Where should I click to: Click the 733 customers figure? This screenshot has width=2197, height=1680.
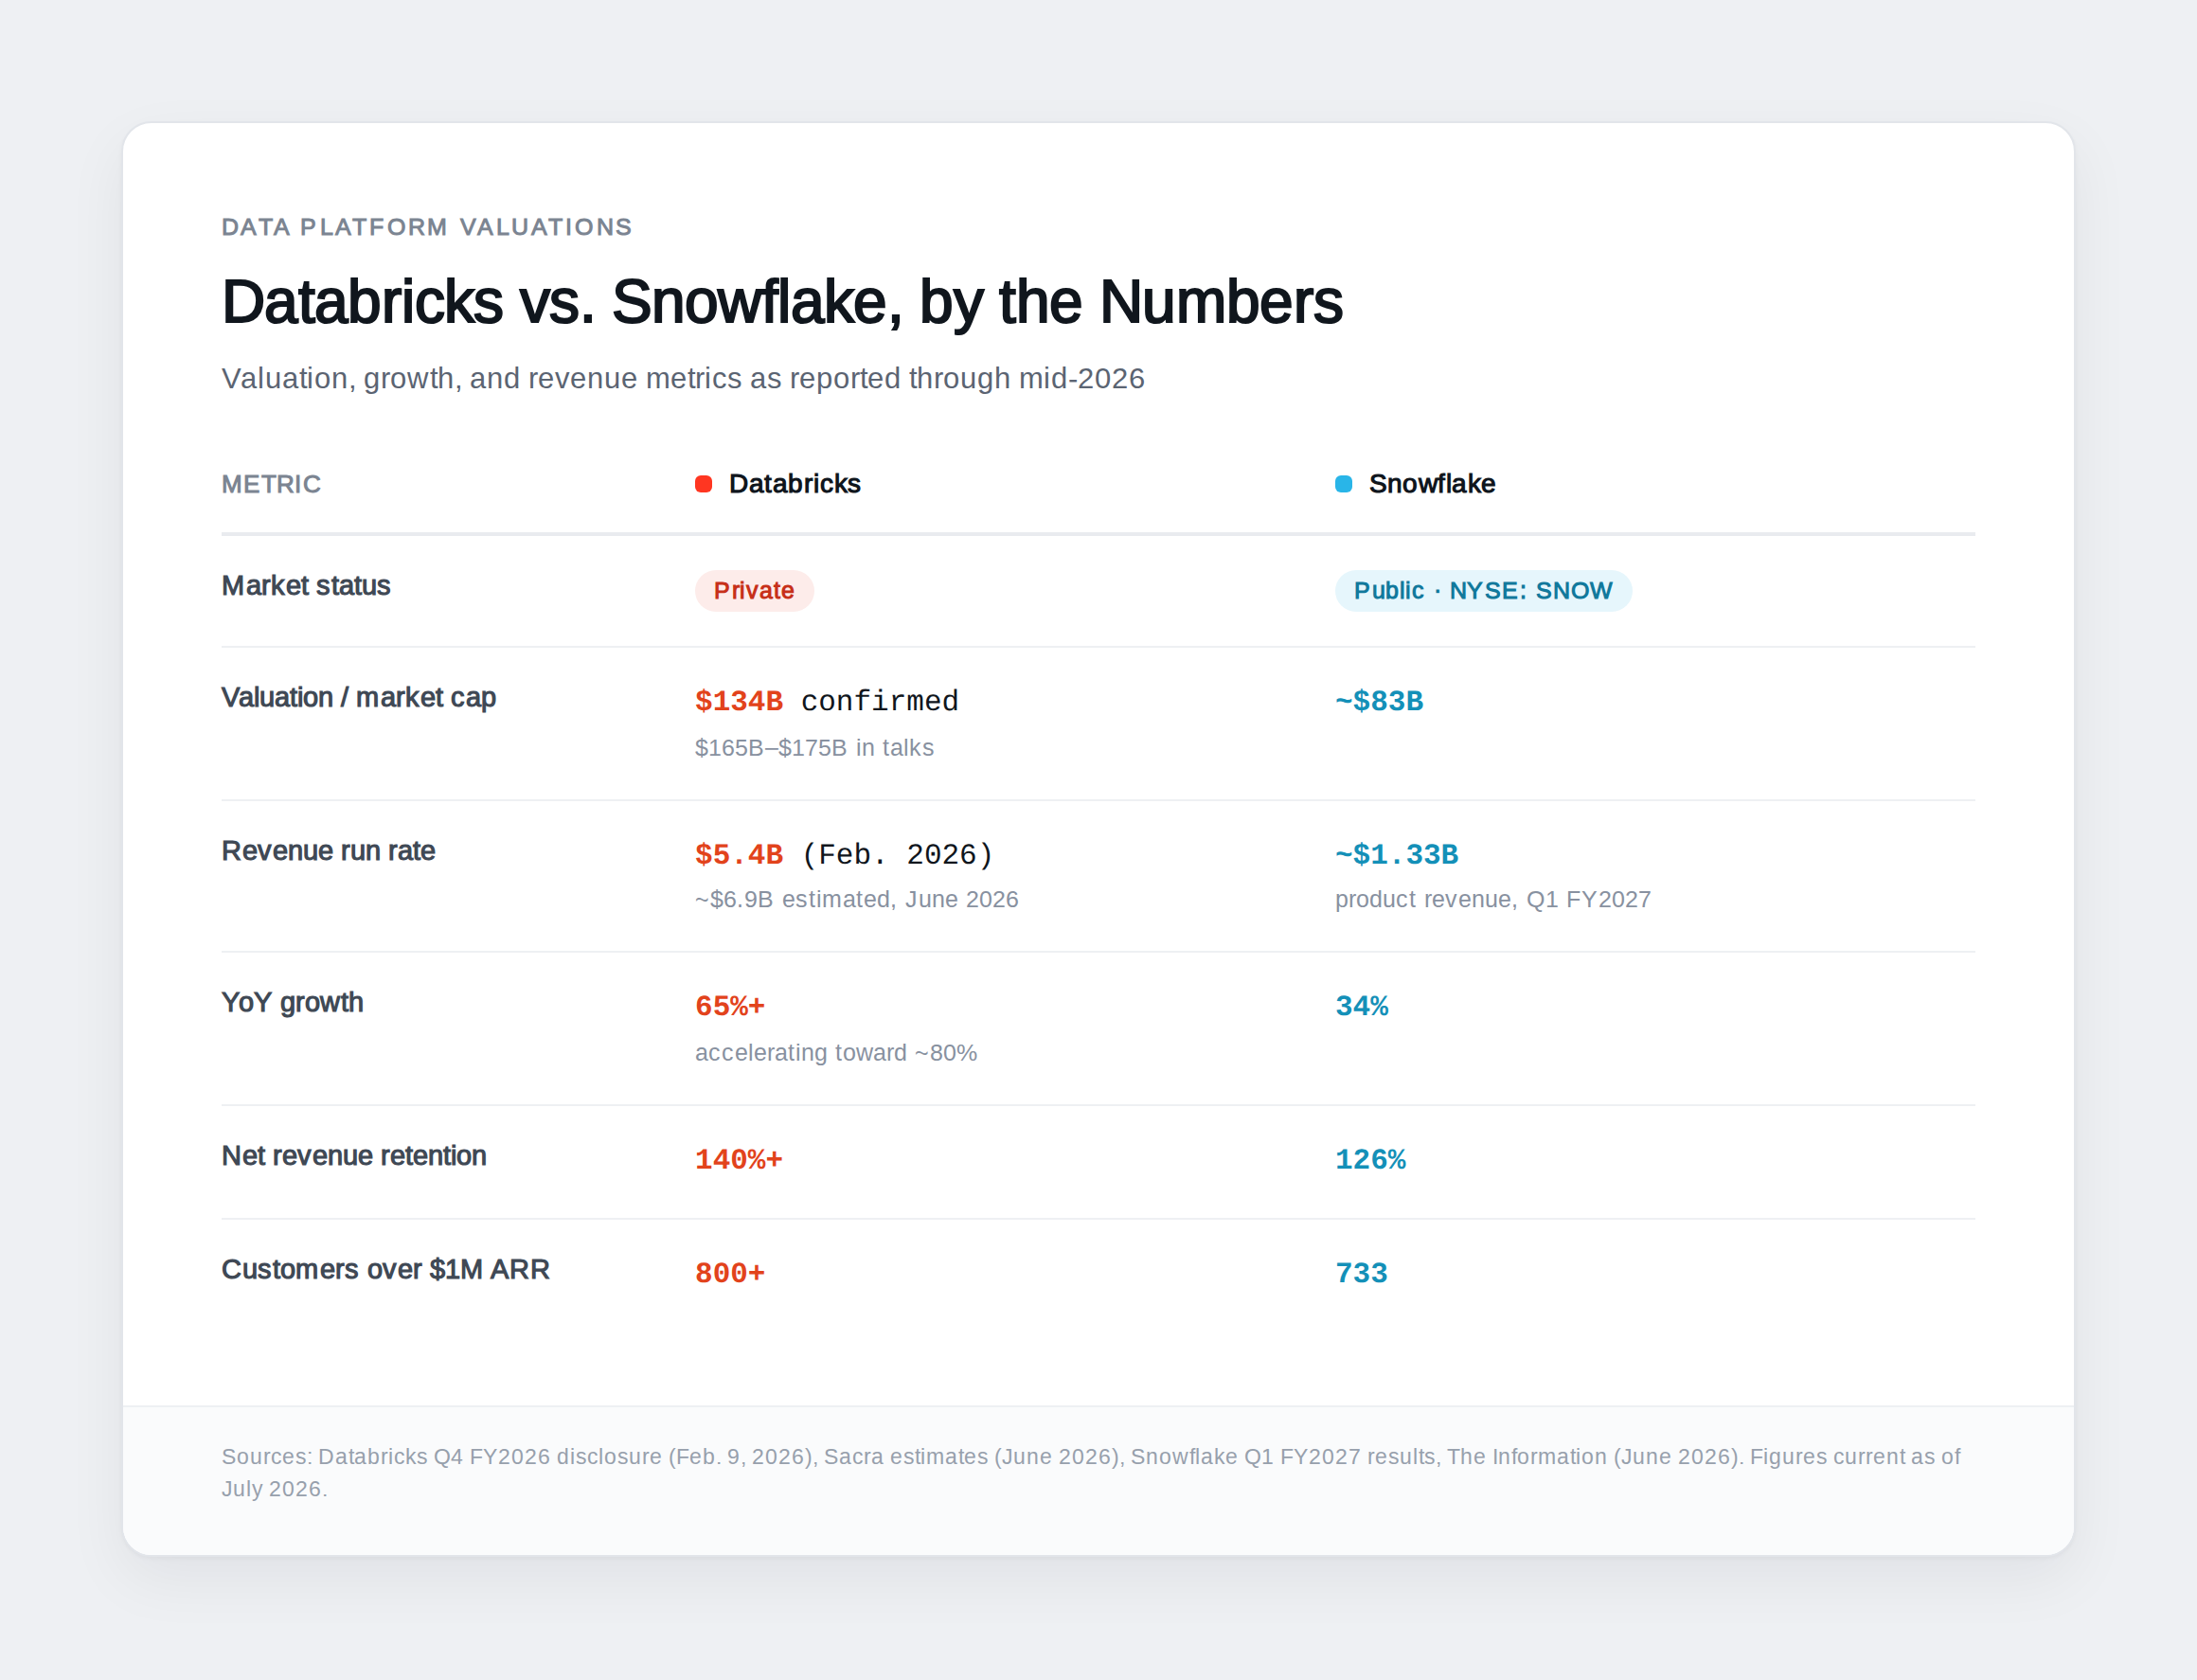[x=1361, y=1273]
